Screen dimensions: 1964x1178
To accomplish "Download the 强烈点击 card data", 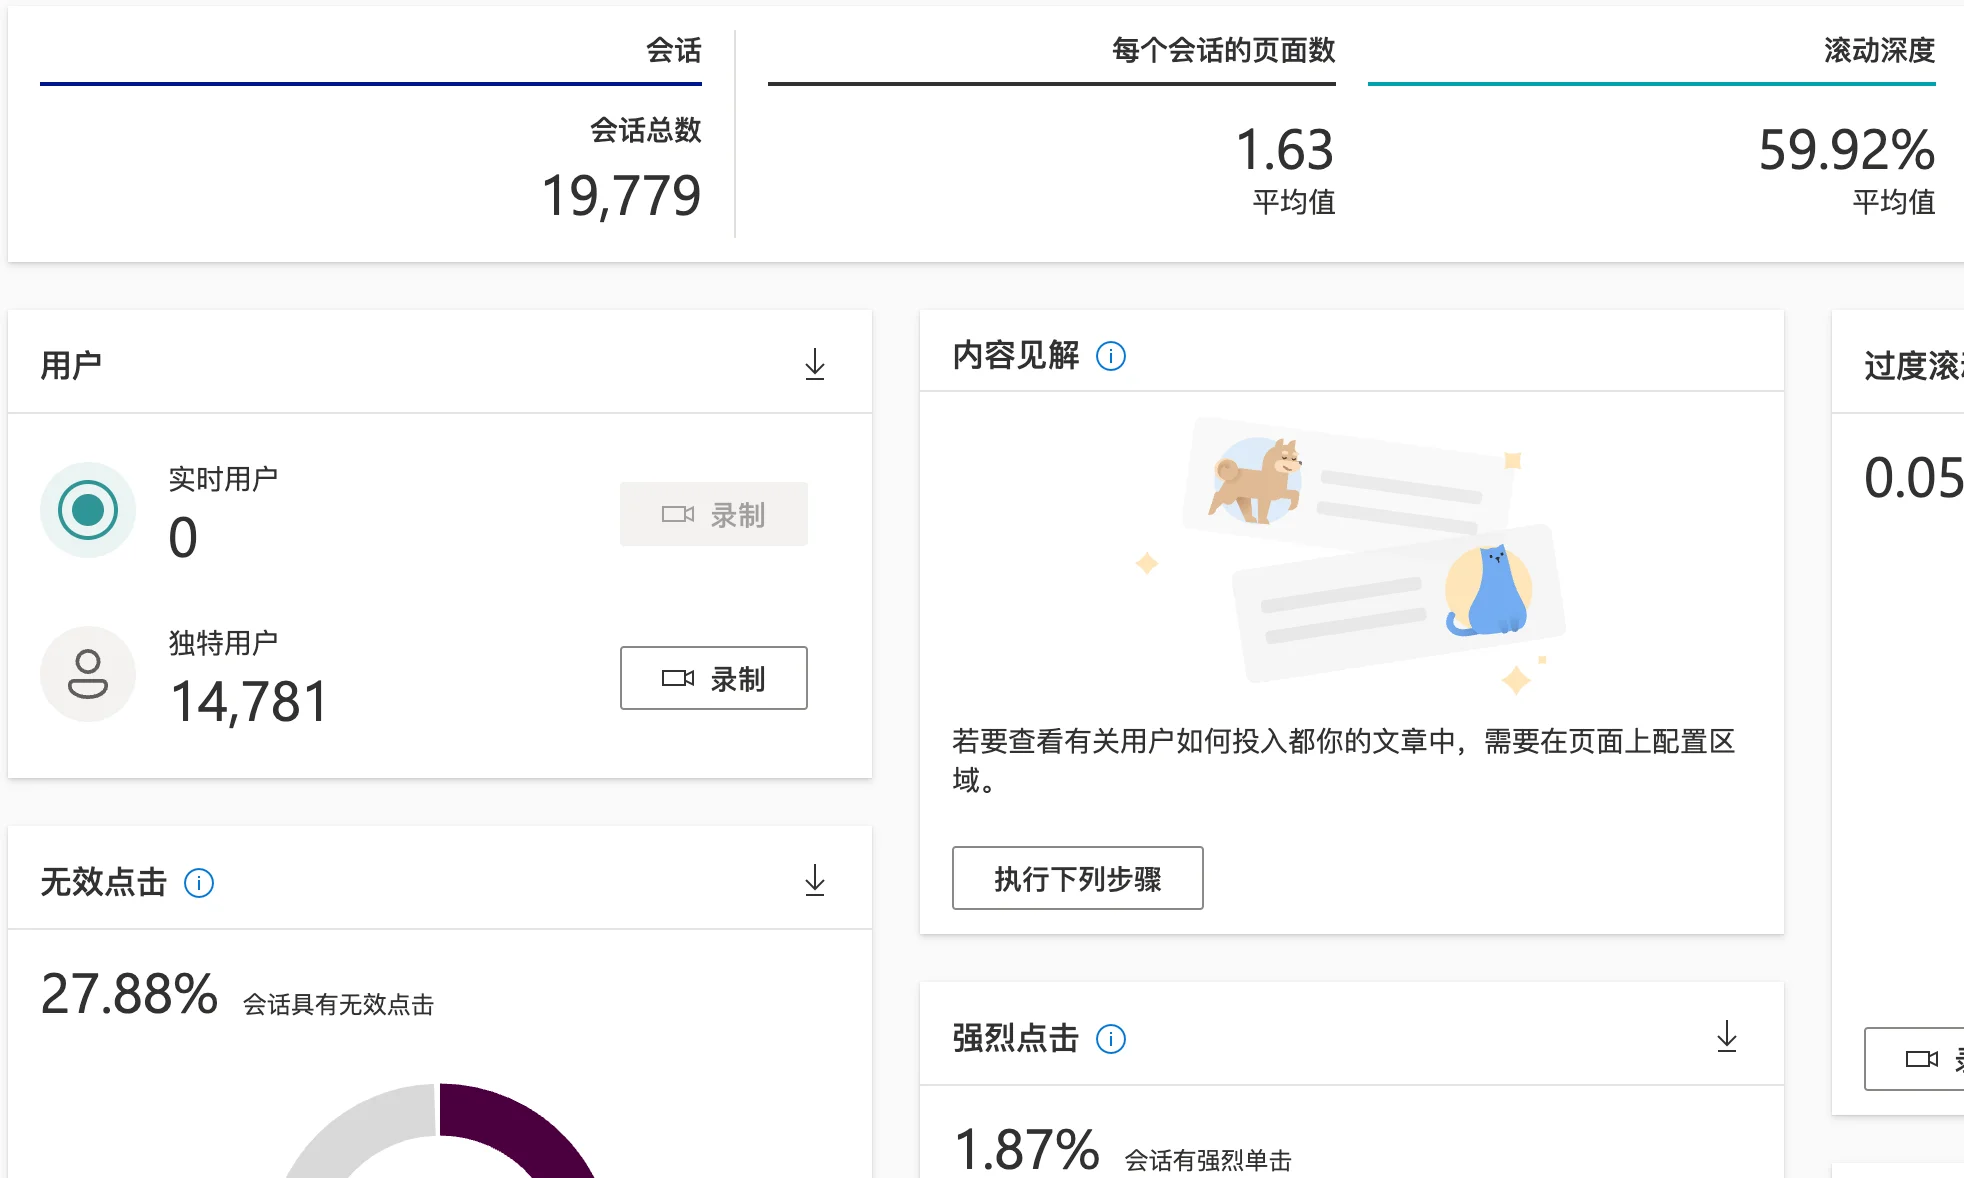I will tap(1726, 1037).
